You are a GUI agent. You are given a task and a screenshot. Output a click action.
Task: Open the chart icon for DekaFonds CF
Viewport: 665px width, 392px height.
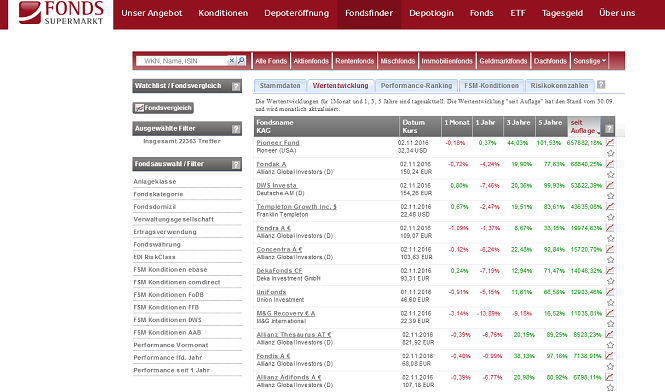[x=610, y=270]
